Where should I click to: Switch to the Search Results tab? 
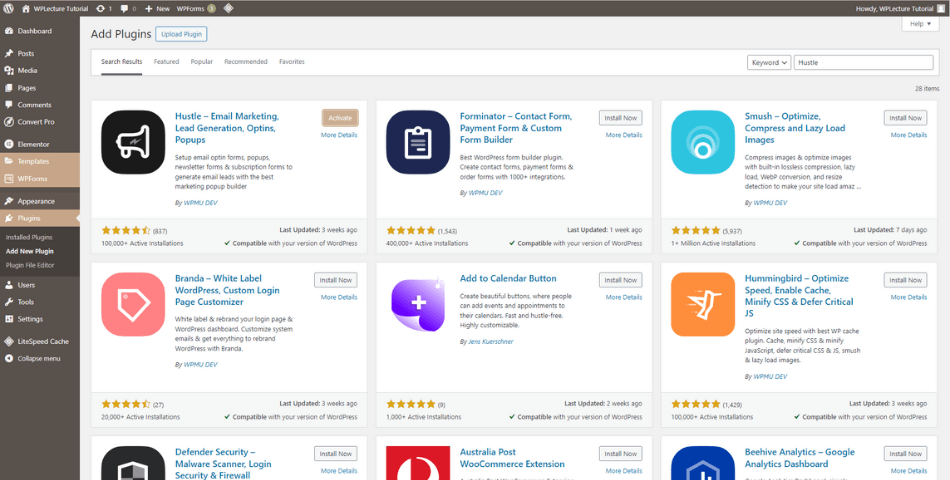pyautogui.click(x=122, y=62)
